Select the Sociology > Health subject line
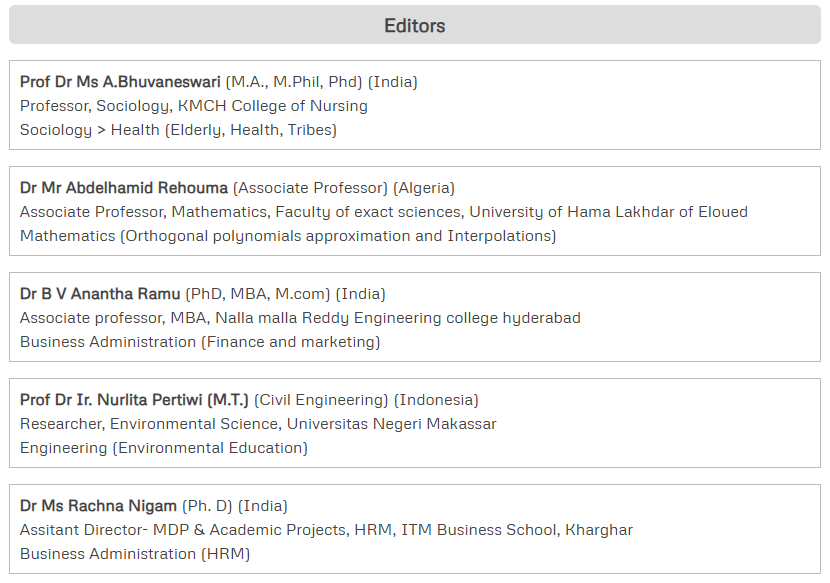830x583 pixels. pos(178,130)
